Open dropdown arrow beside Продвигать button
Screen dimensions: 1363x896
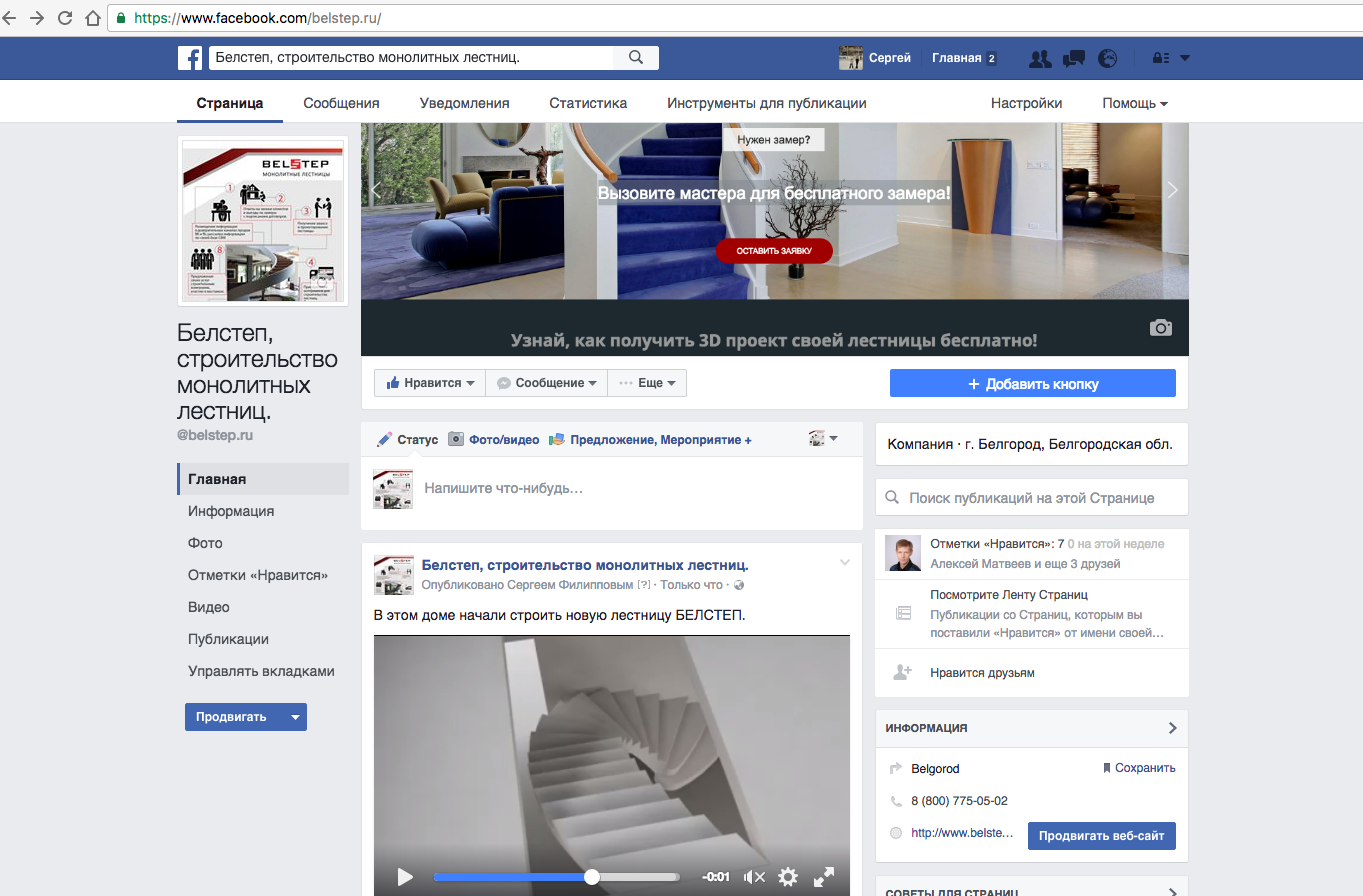[x=294, y=717]
